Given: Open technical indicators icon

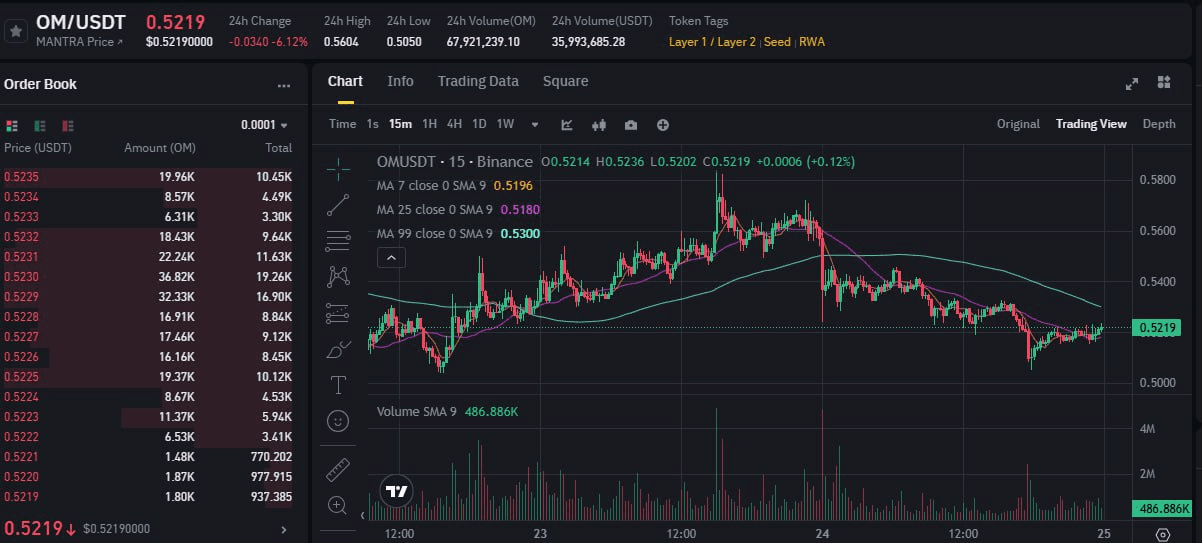Looking at the screenshot, I should (x=567, y=125).
